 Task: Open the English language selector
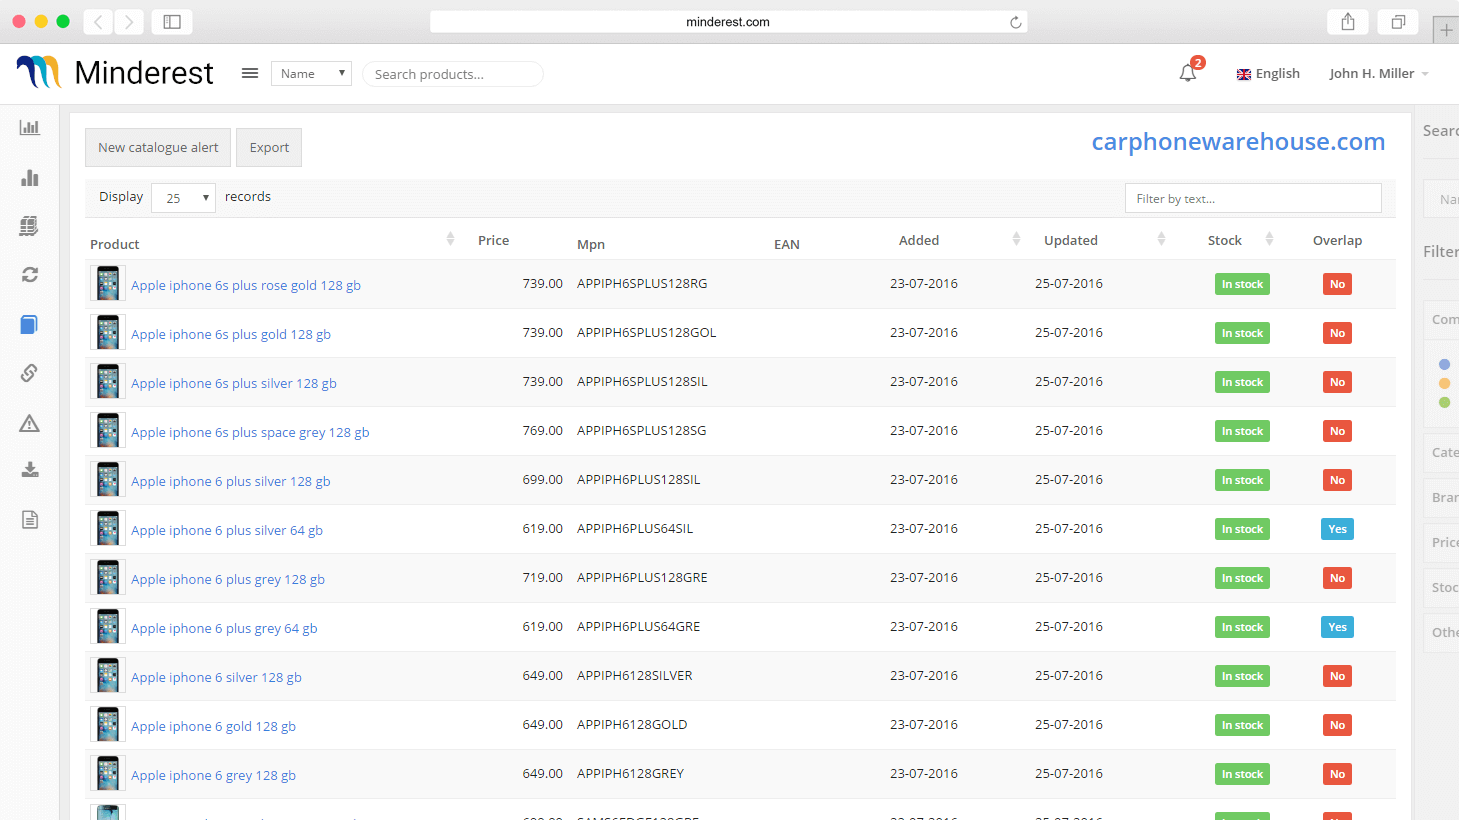(1268, 73)
